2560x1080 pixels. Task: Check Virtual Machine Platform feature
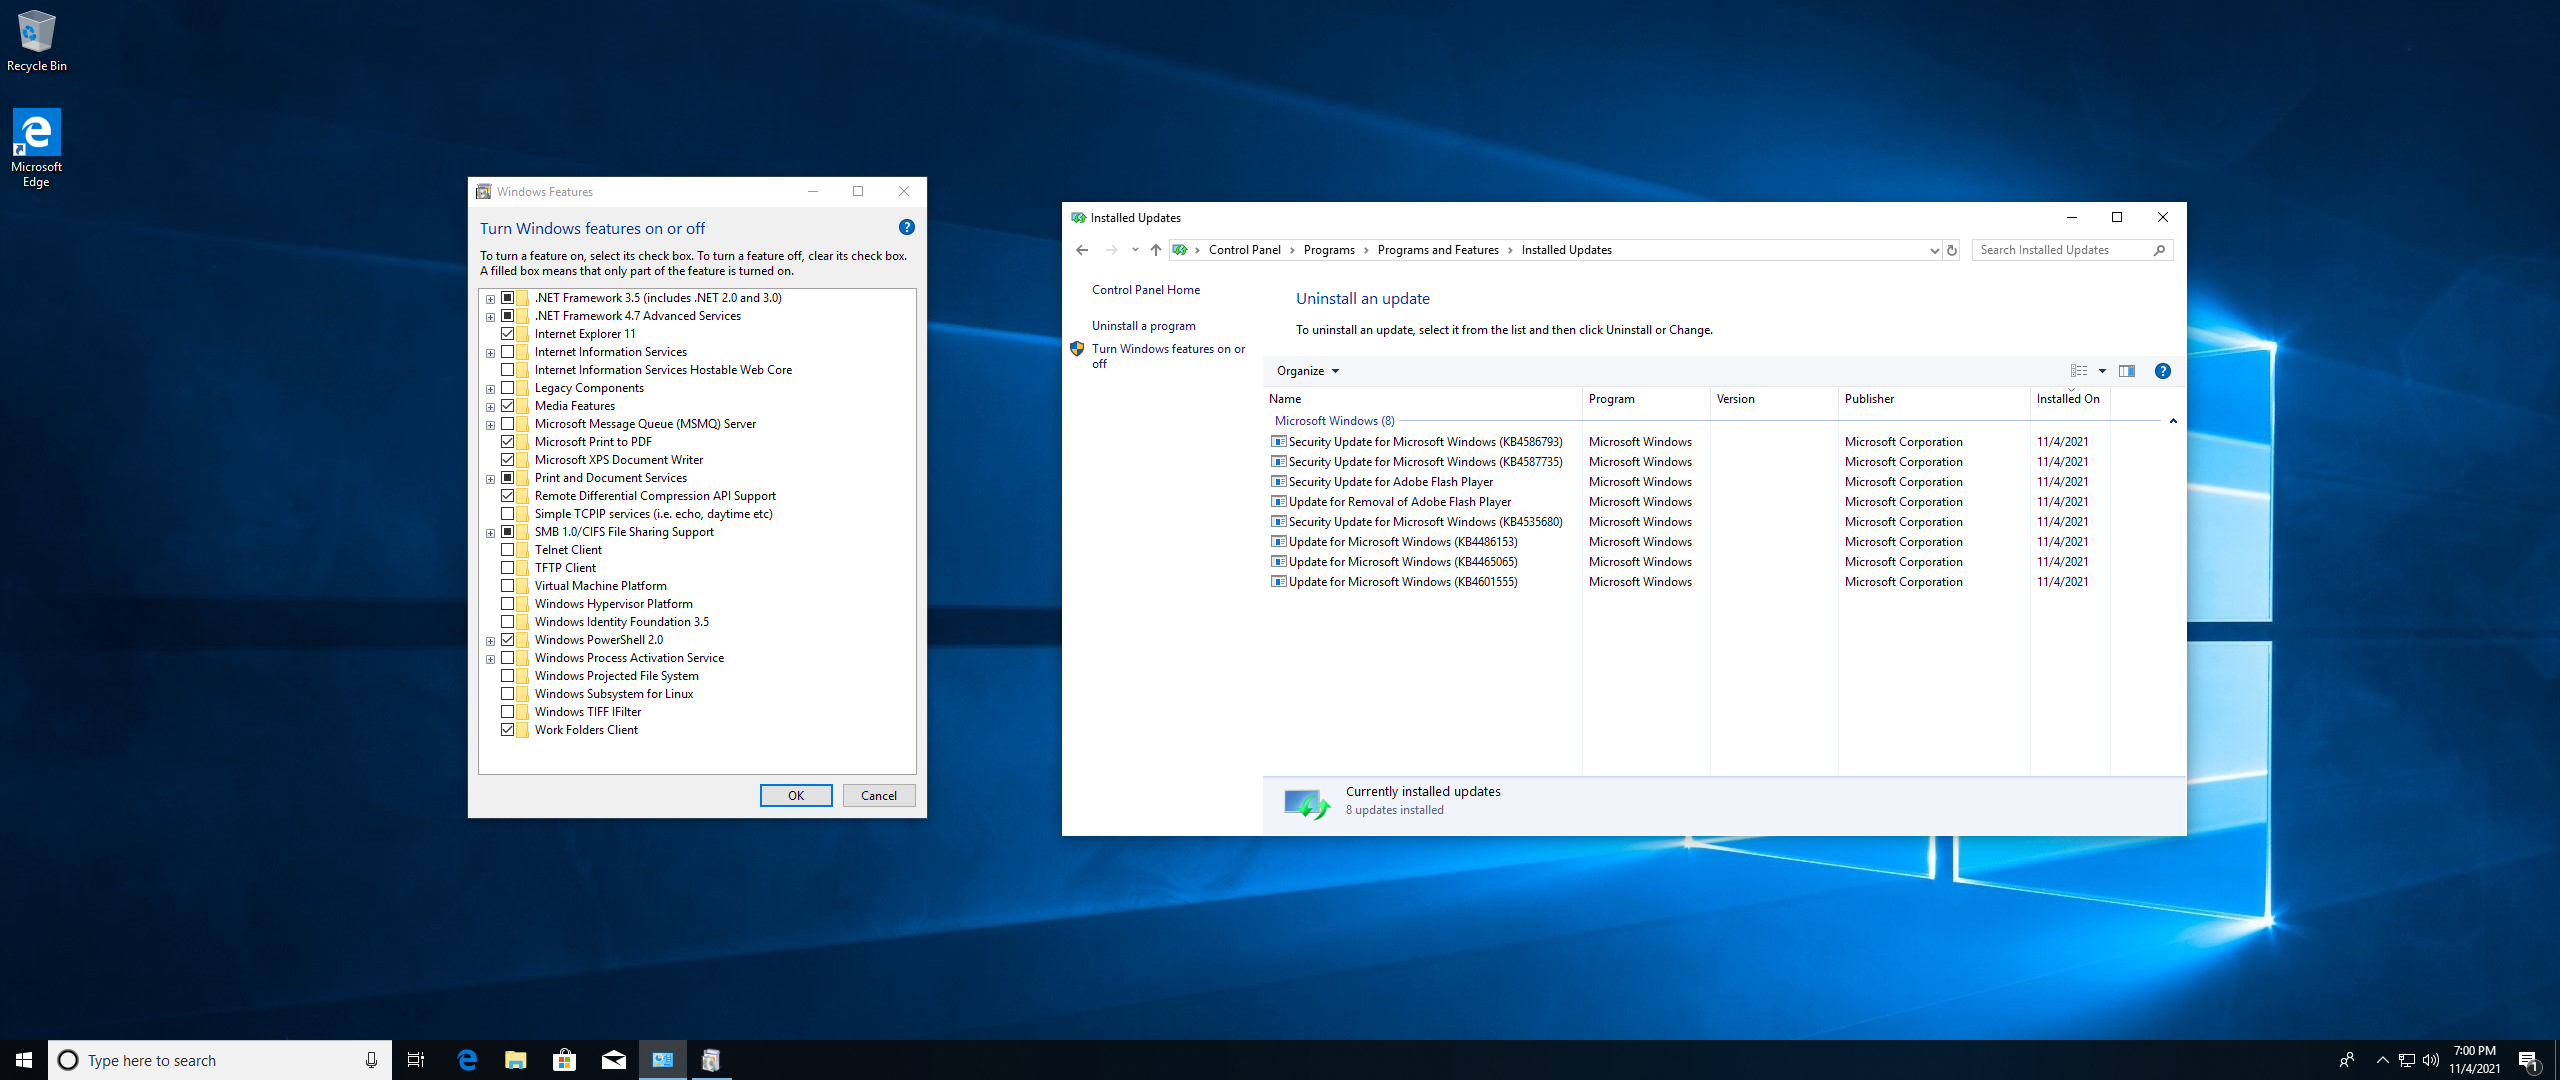click(x=508, y=586)
